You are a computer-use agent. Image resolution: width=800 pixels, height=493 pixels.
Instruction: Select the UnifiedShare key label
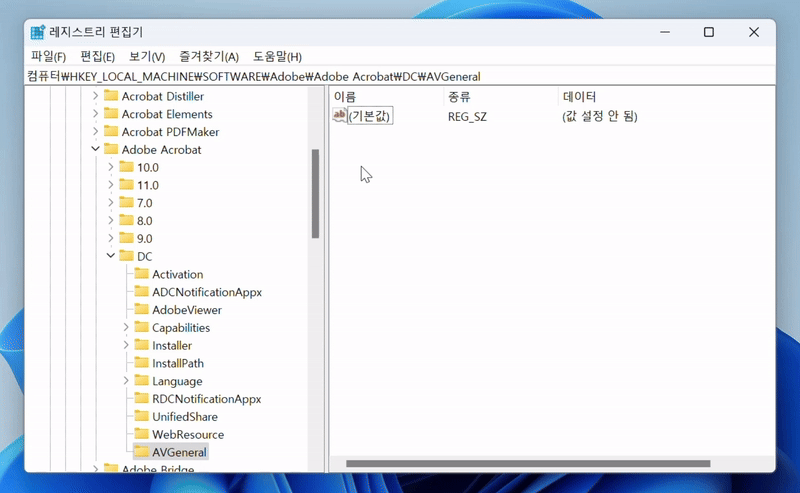tap(185, 417)
